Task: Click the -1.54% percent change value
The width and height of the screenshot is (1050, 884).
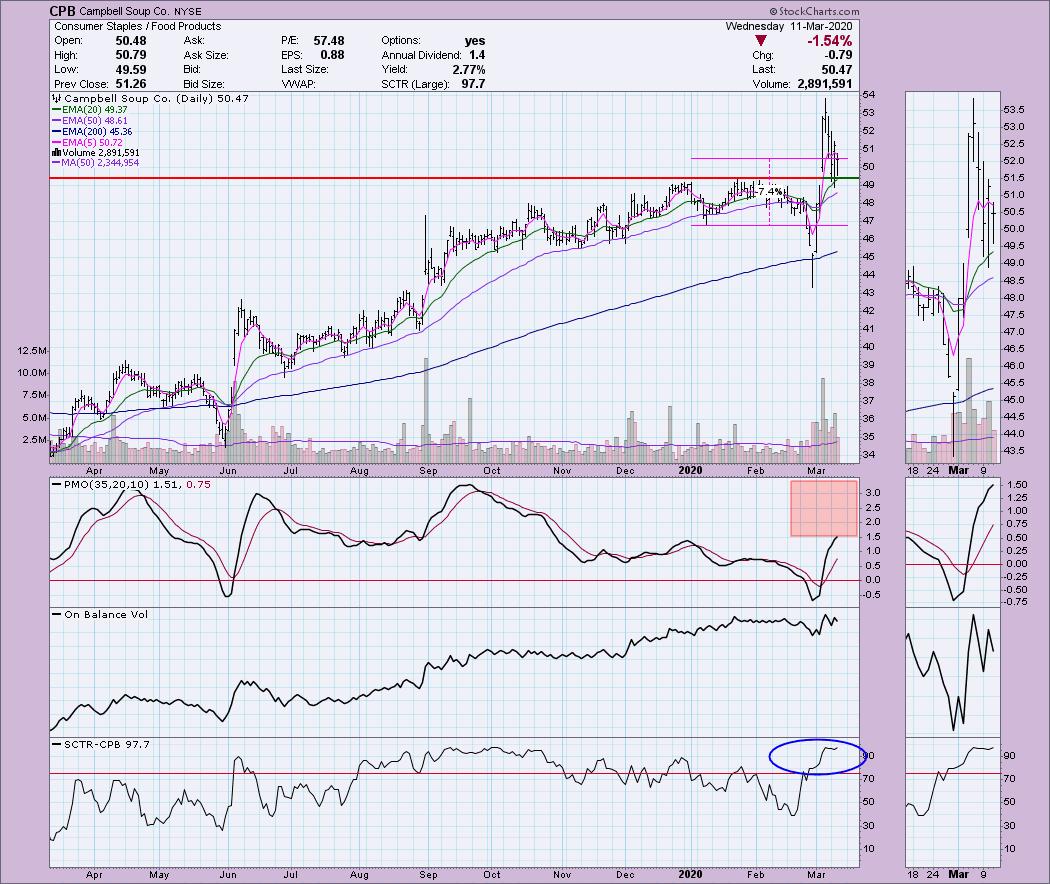Action: (x=829, y=41)
